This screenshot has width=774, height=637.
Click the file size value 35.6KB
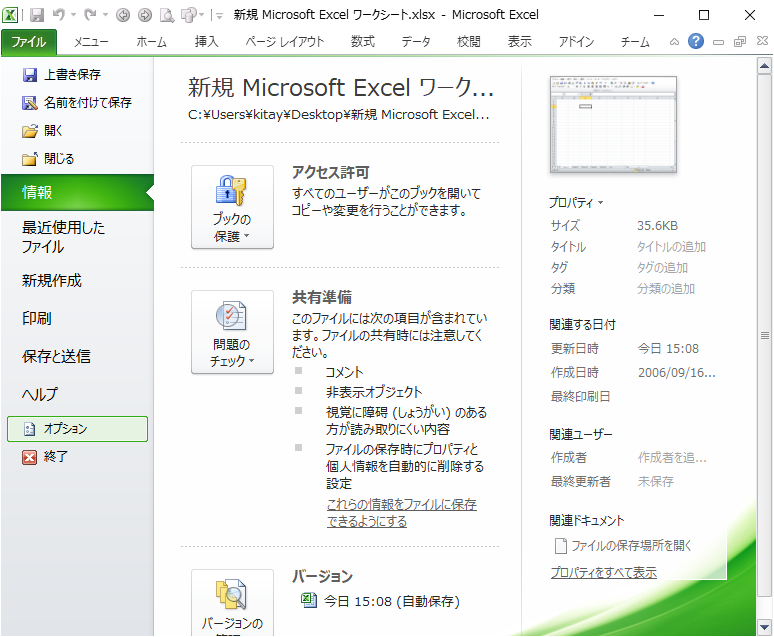click(657, 226)
